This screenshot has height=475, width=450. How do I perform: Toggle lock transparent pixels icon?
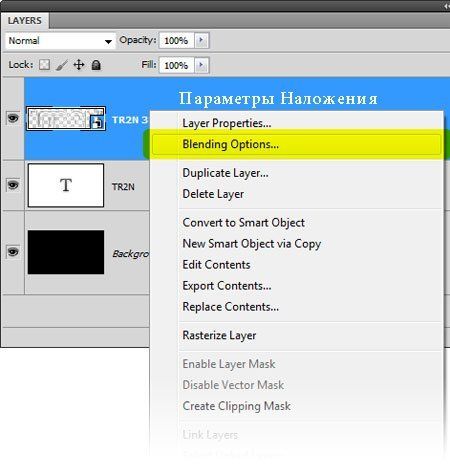coord(44,65)
